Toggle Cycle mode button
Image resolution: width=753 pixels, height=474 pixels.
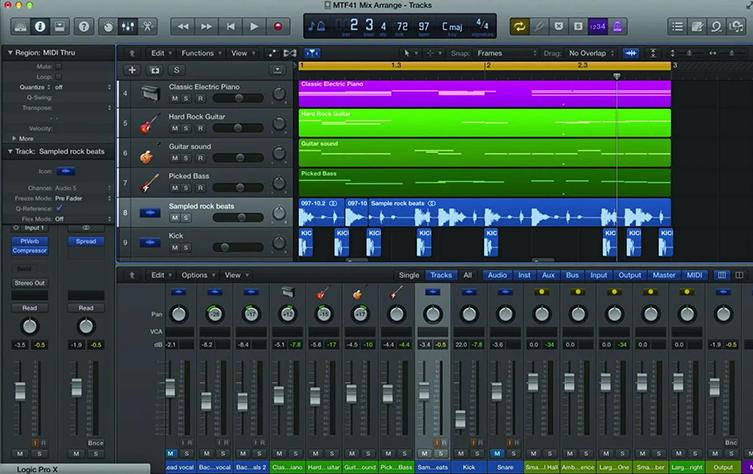(519, 26)
